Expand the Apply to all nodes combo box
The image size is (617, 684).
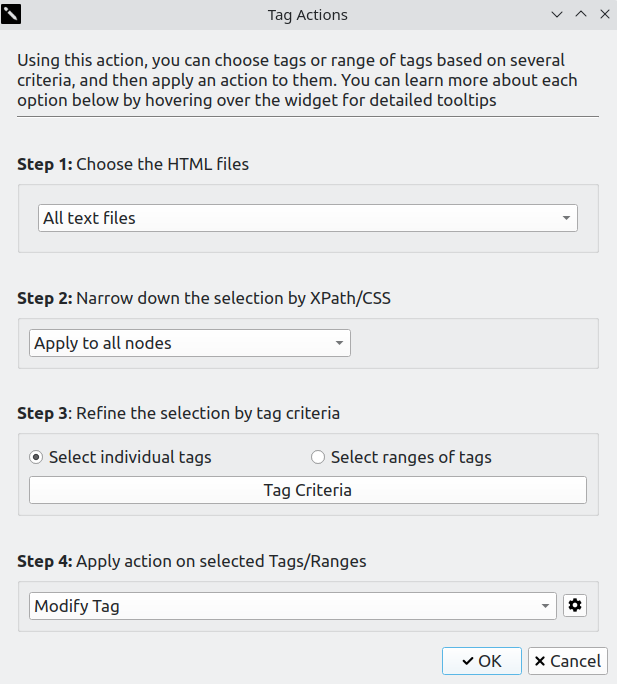click(x=190, y=344)
